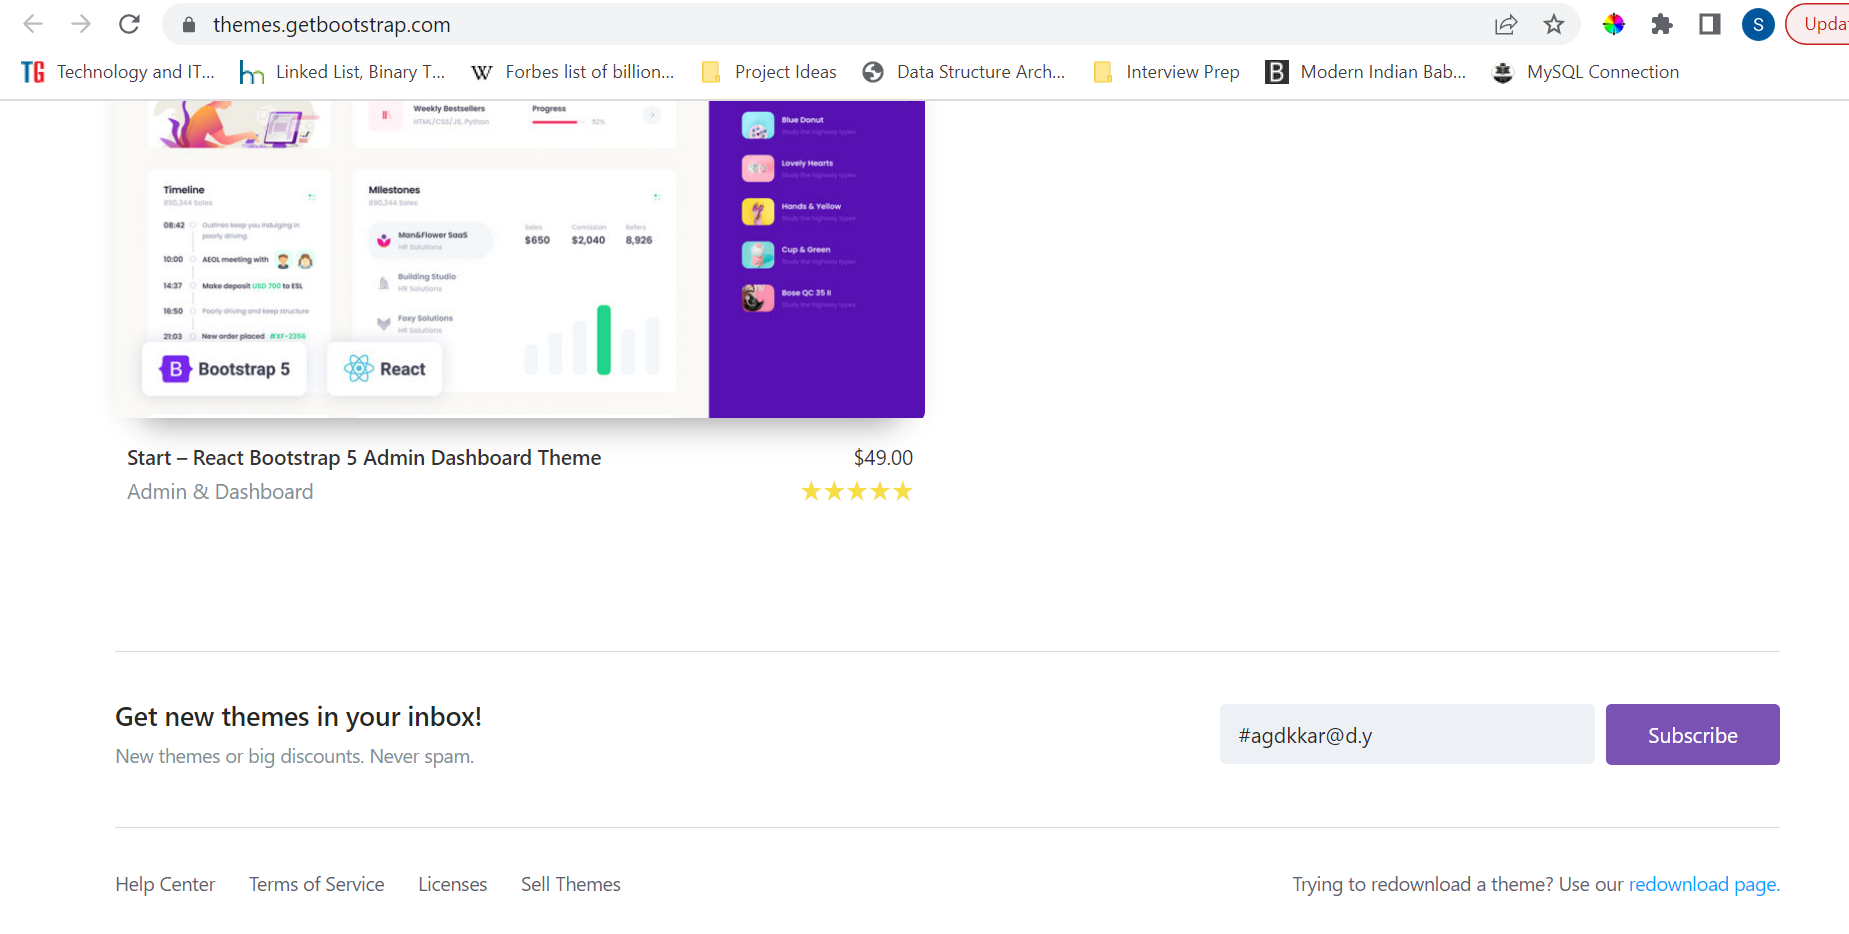1849x934 pixels.
Task: Reload the current page
Action: point(129,24)
